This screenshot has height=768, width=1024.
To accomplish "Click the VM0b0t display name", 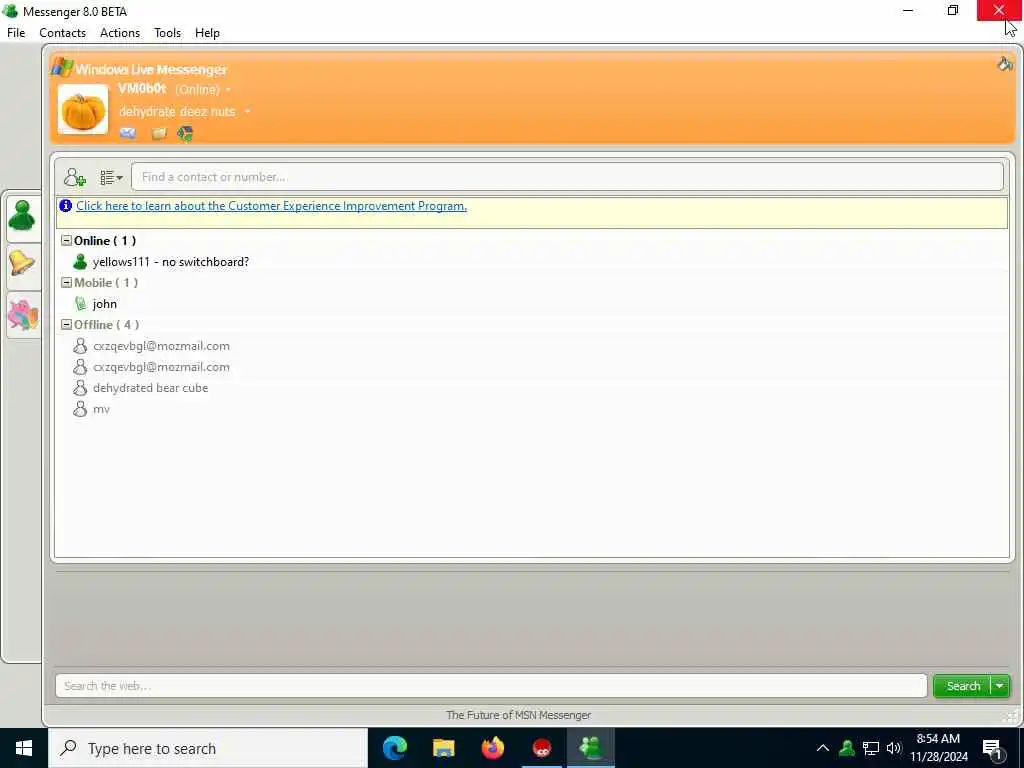I will click(x=142, y=88).
